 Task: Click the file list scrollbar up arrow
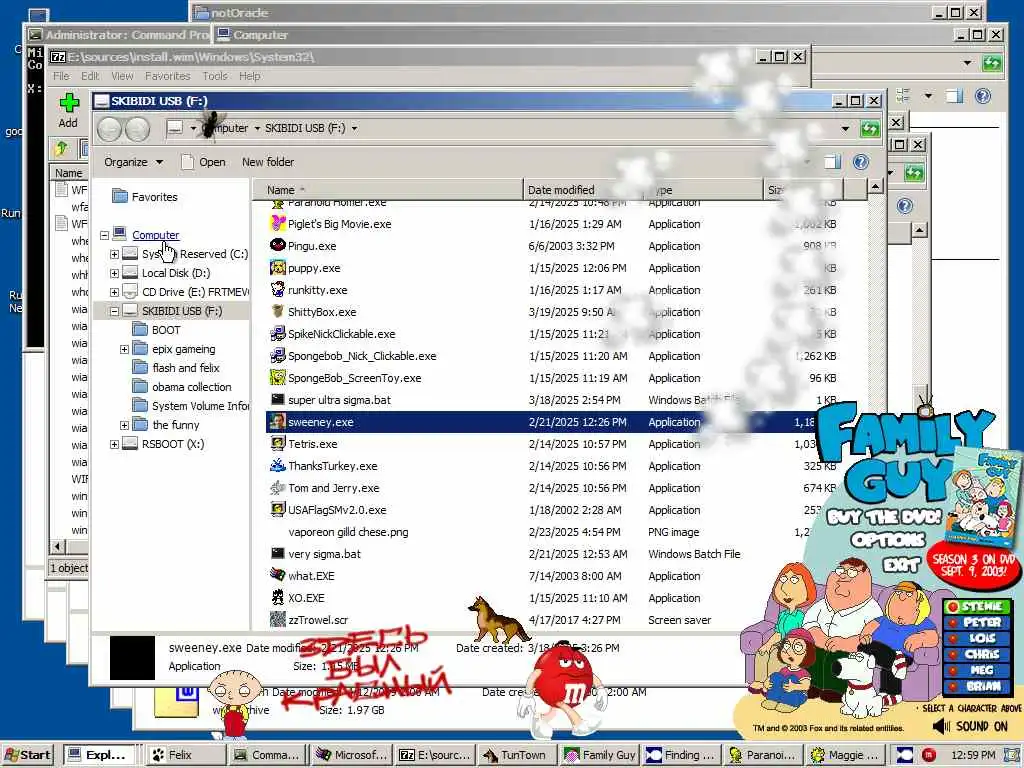875,187
